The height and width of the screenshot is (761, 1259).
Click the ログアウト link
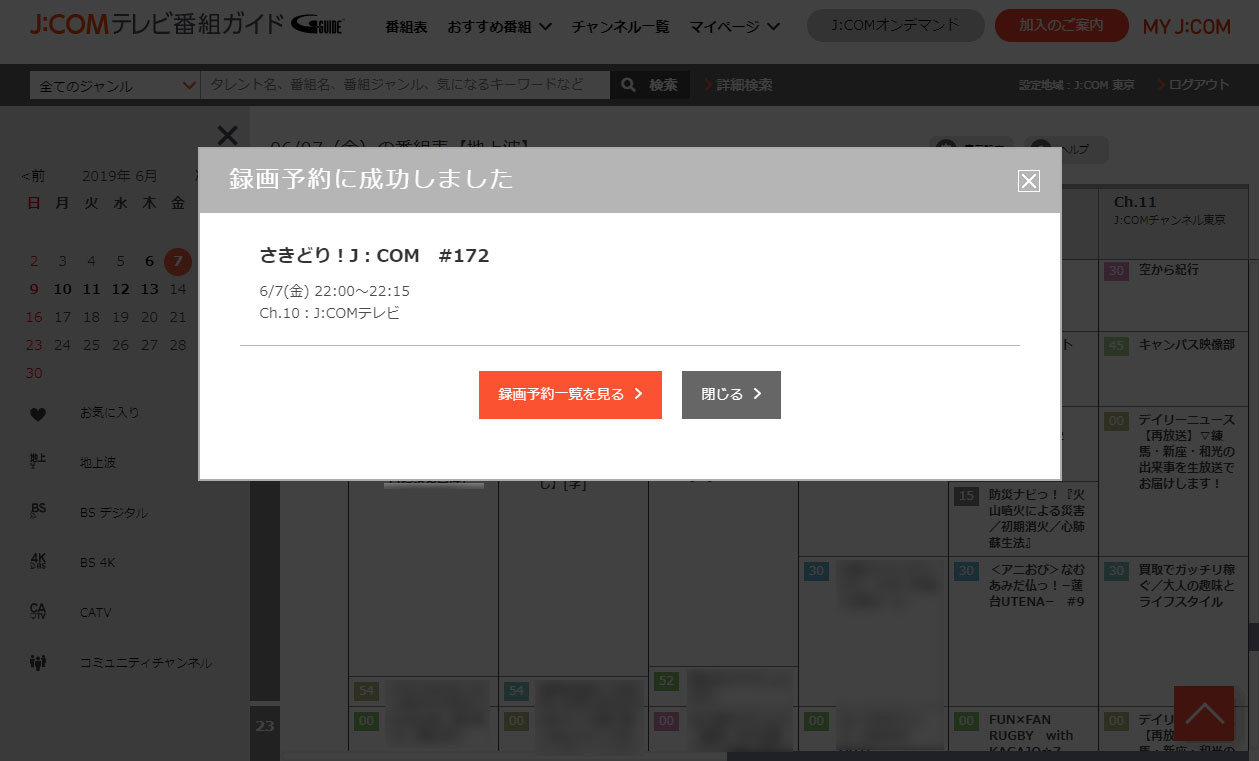(x=1193, y=85)
